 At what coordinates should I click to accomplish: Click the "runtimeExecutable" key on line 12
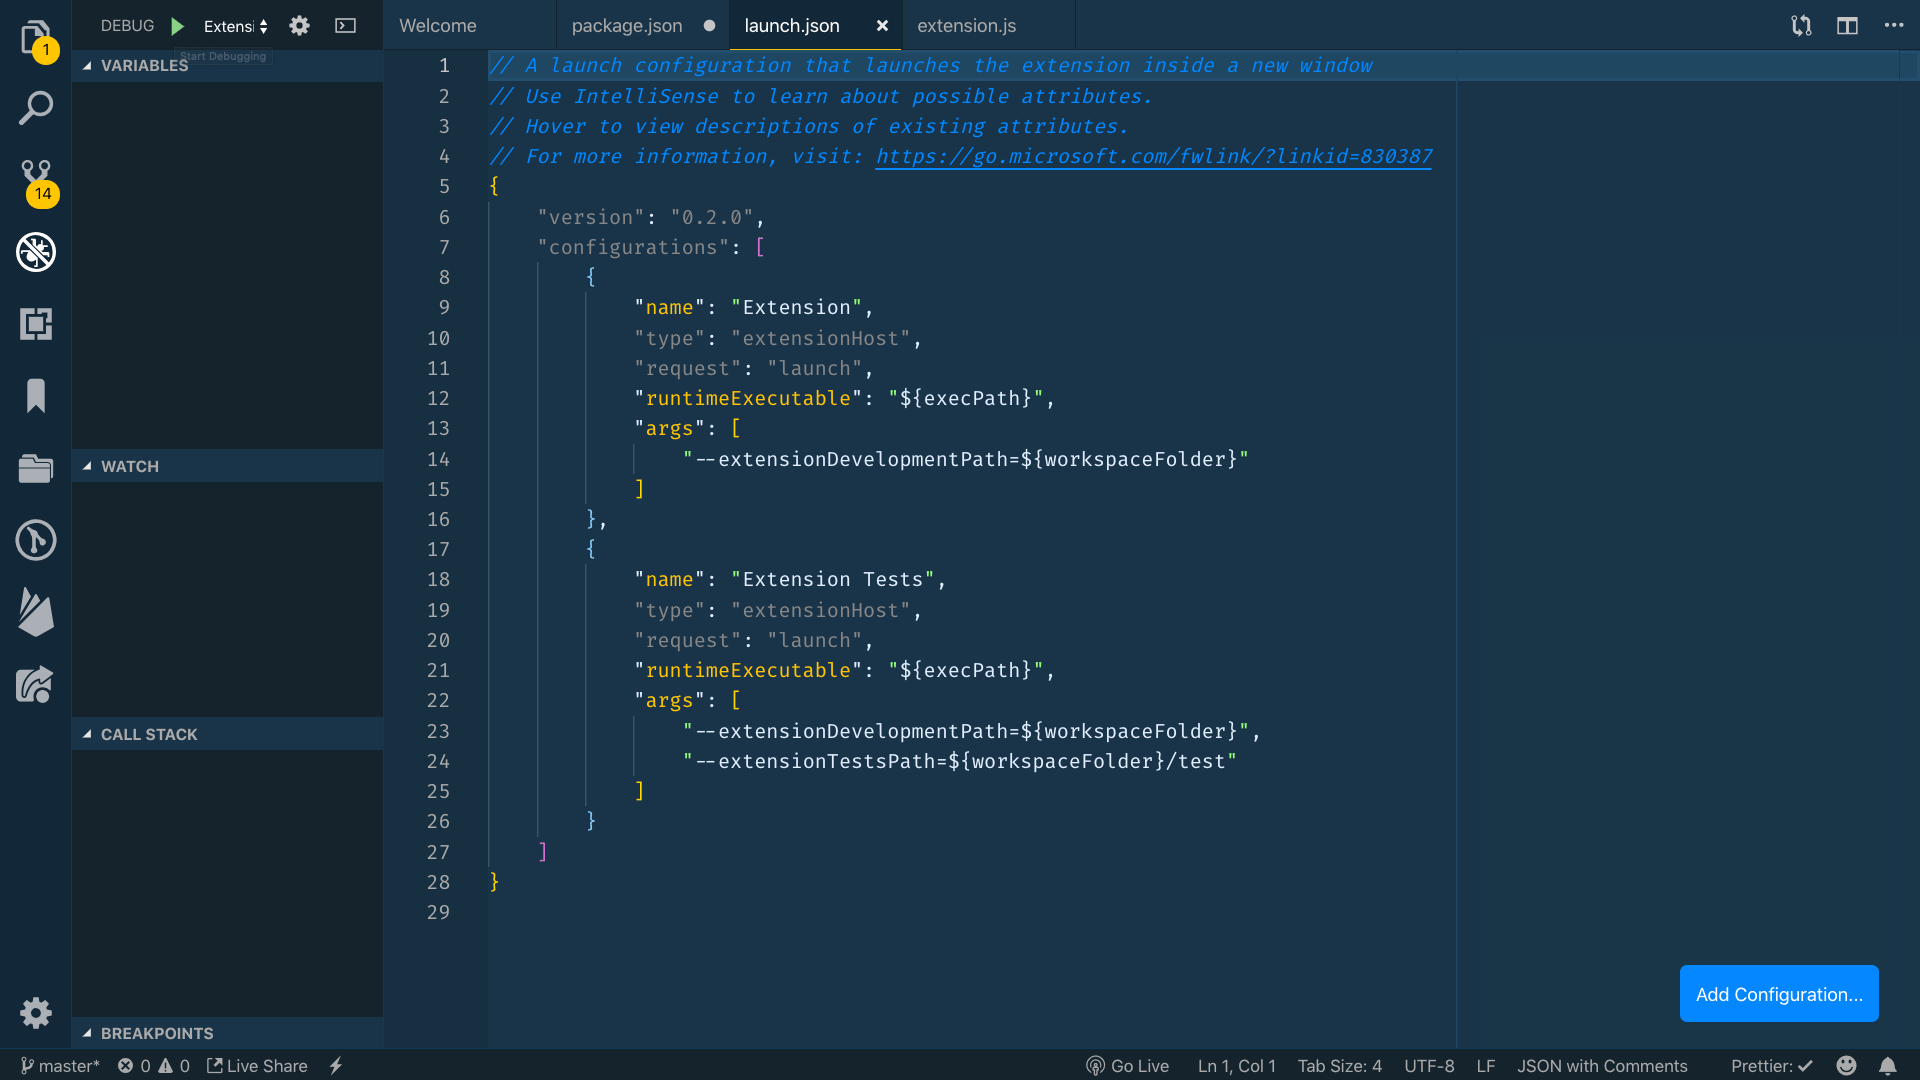point(749,398)
